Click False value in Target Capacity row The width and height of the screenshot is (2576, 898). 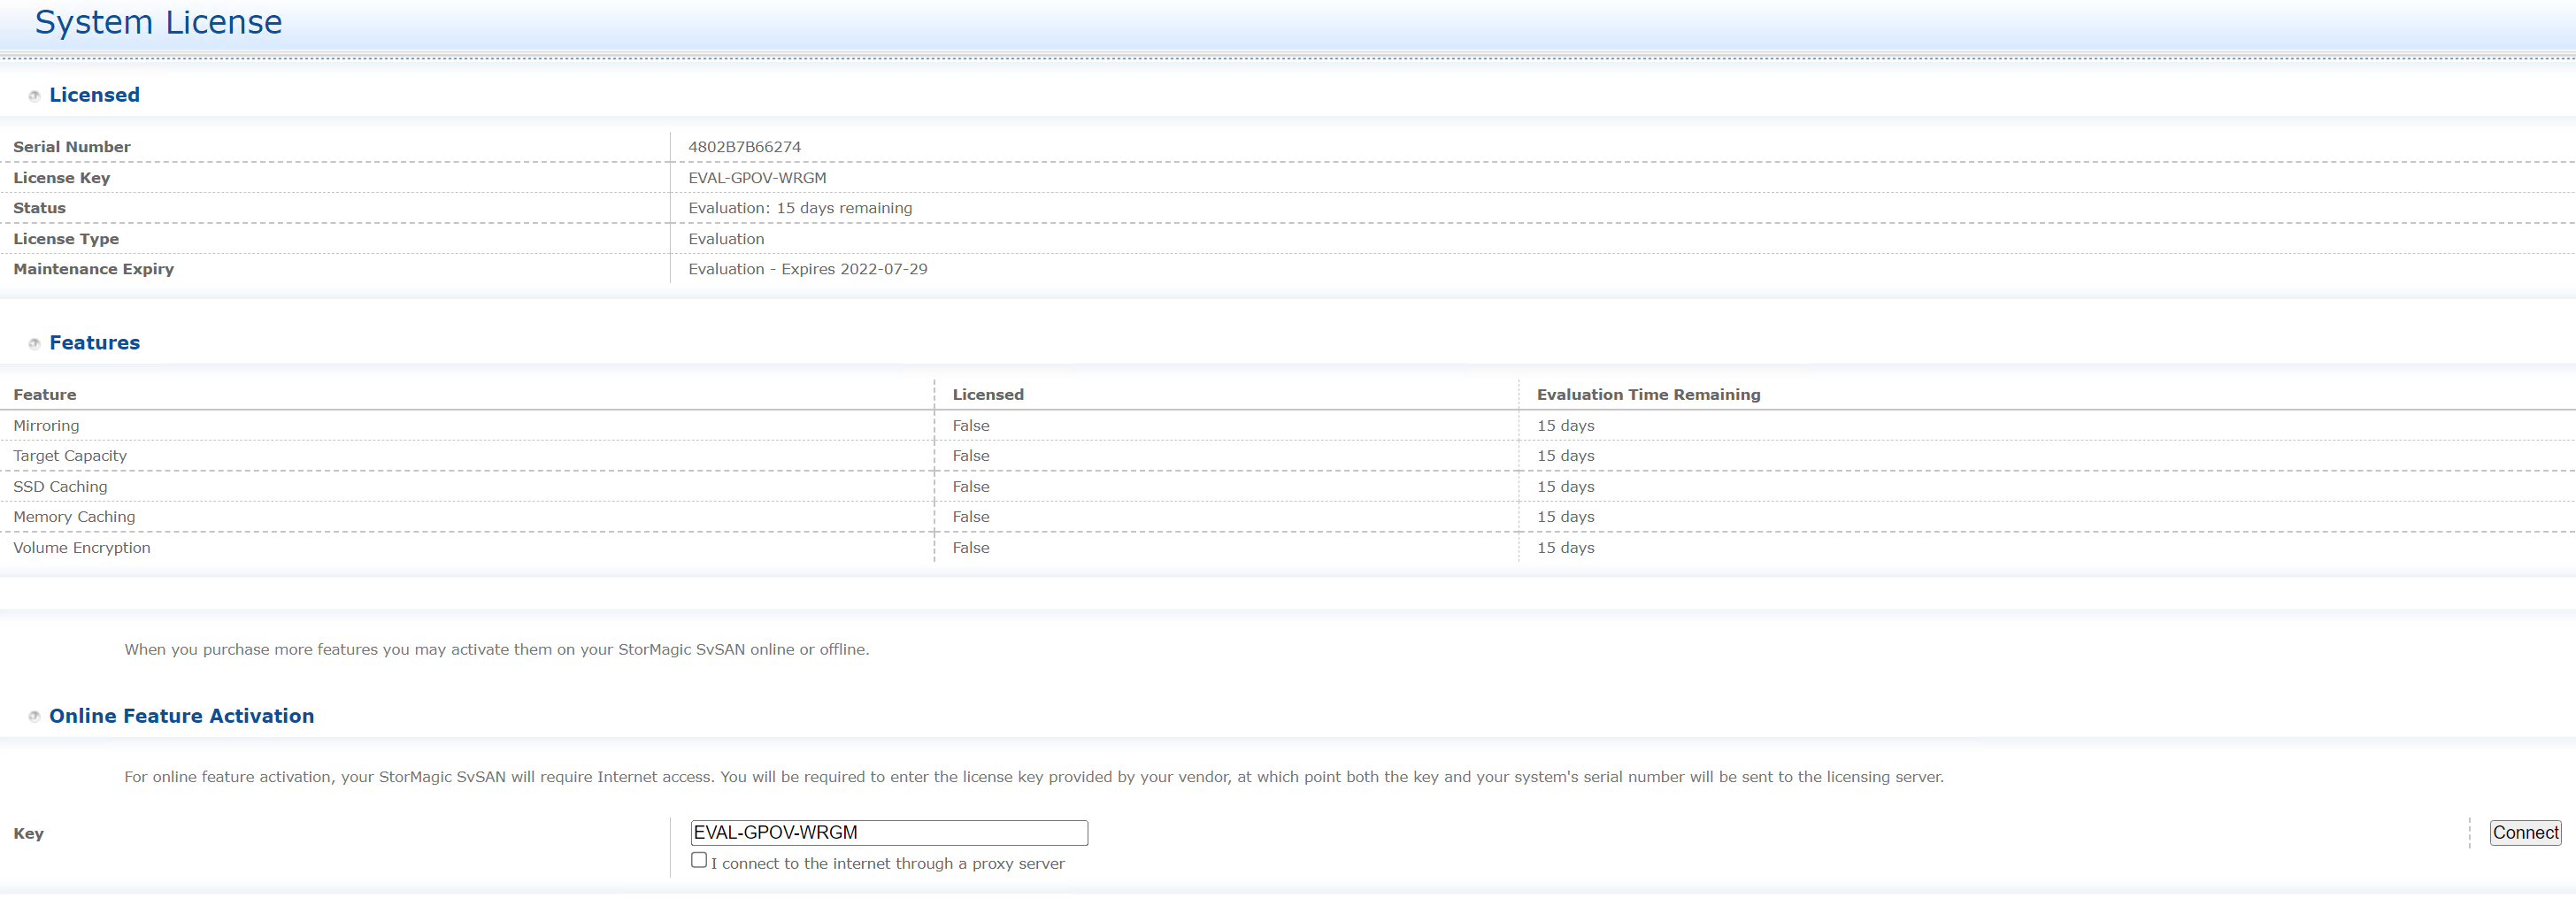coord(971,456)
